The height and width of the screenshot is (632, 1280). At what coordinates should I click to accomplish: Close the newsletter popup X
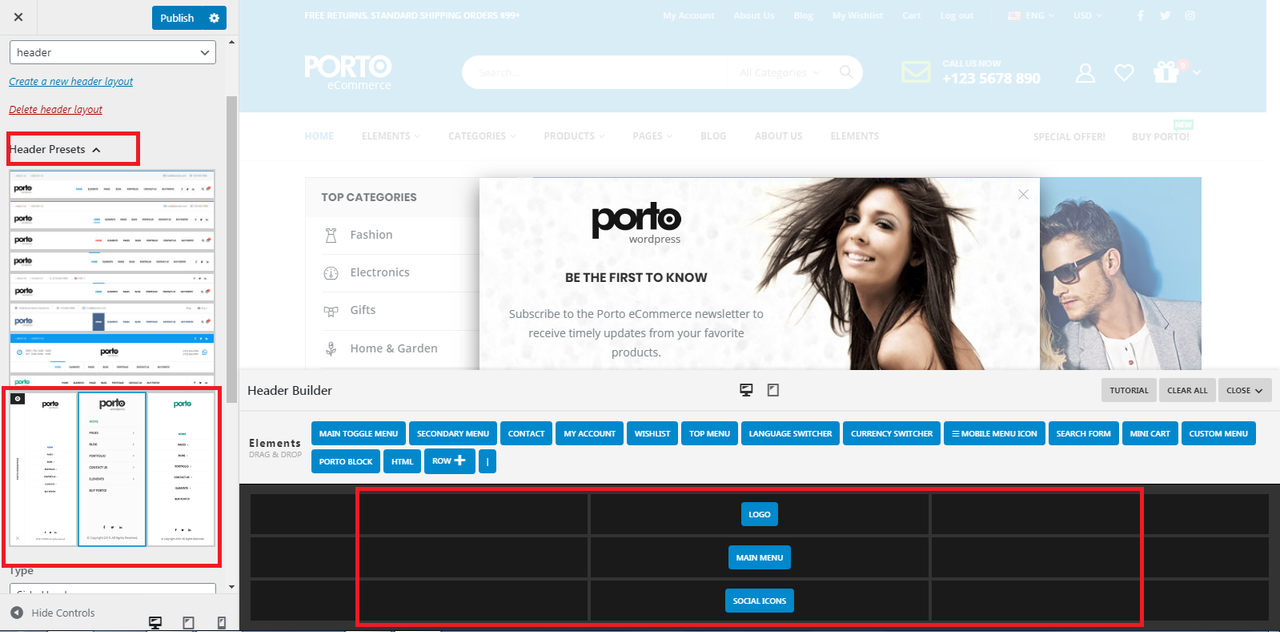[1023, 194]
